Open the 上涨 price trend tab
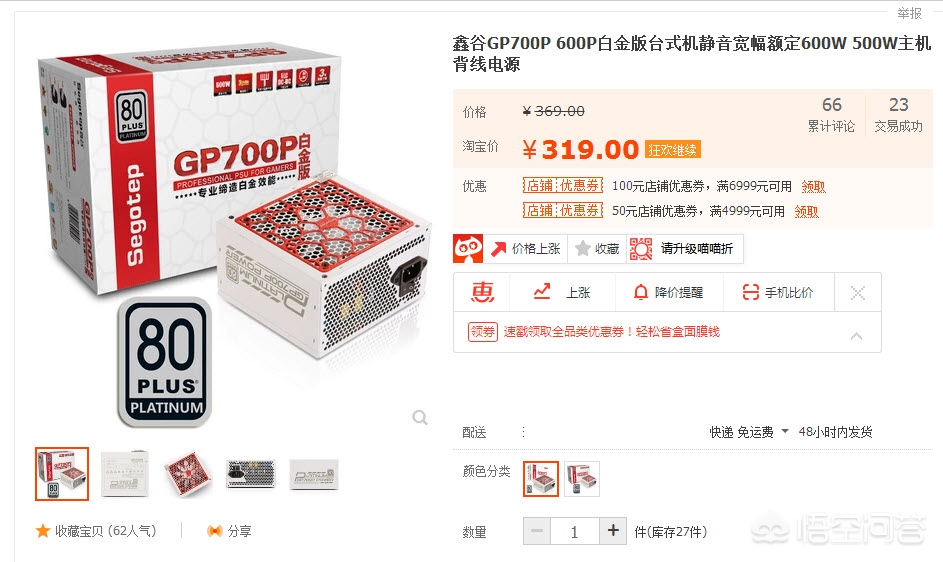This screenshot has height=562, width=943. (562, 292)
